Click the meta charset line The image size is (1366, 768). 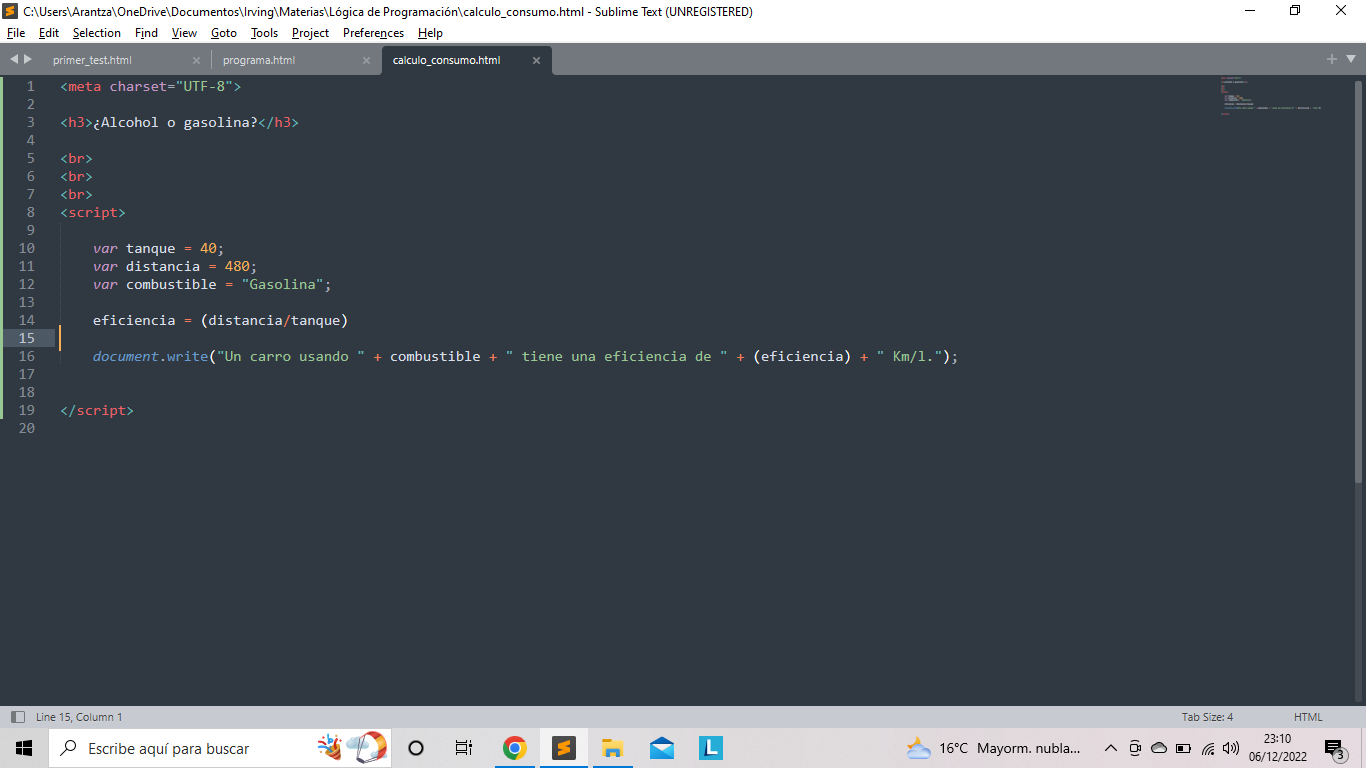(x=150, y=86)
